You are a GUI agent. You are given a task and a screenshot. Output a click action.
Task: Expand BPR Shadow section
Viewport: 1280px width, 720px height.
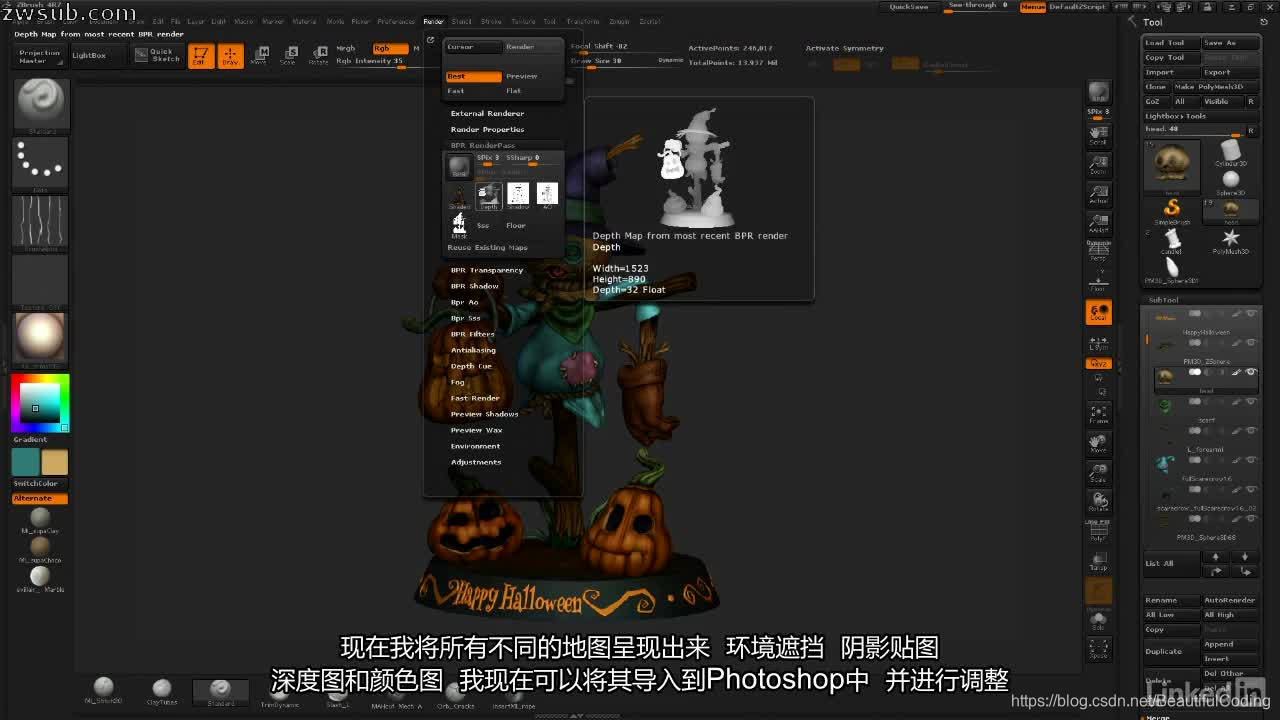(475, 286)
